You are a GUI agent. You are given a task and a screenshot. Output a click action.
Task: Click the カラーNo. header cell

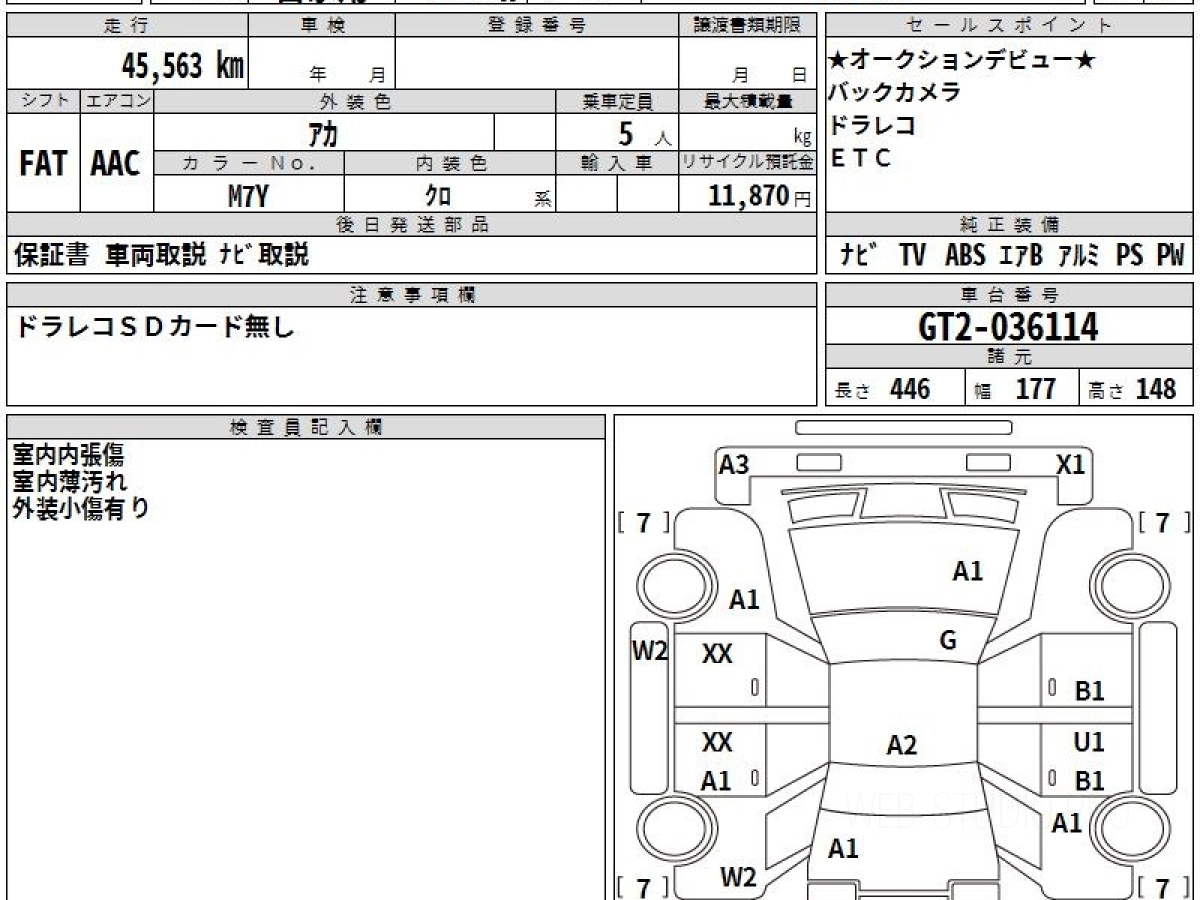pos(249,163)
